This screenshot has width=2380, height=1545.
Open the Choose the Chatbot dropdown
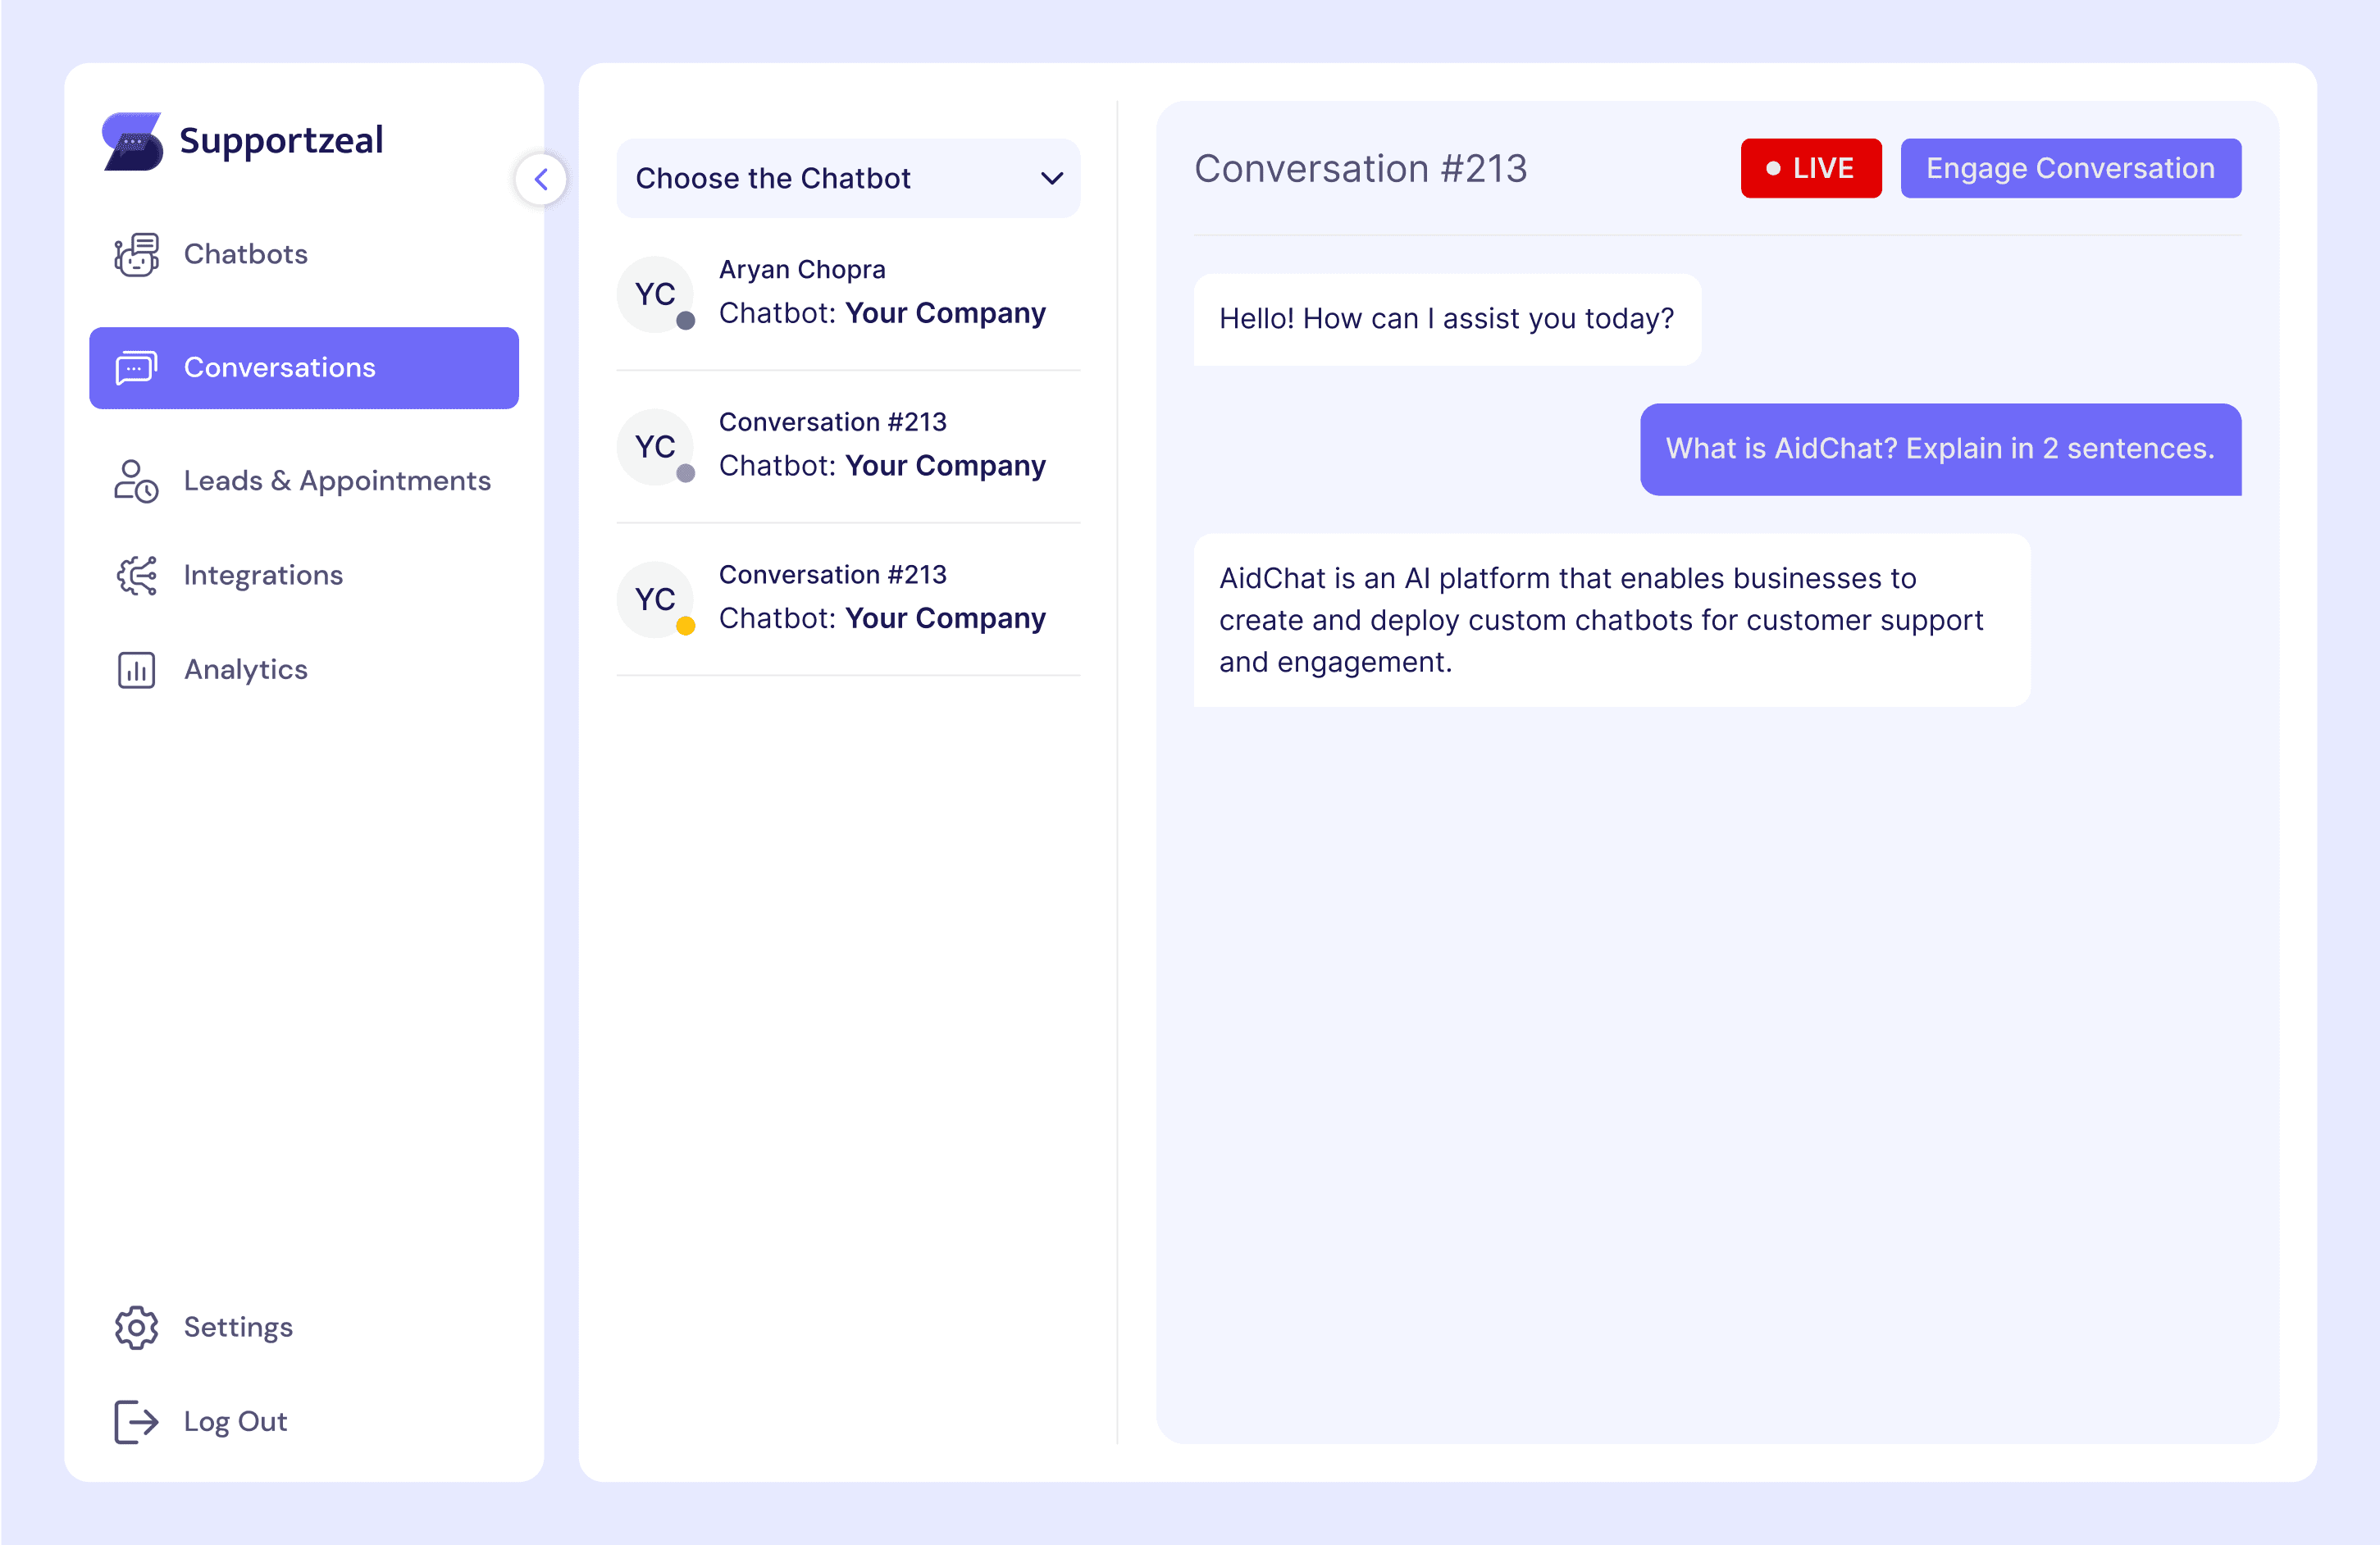(x=848, y=178)
